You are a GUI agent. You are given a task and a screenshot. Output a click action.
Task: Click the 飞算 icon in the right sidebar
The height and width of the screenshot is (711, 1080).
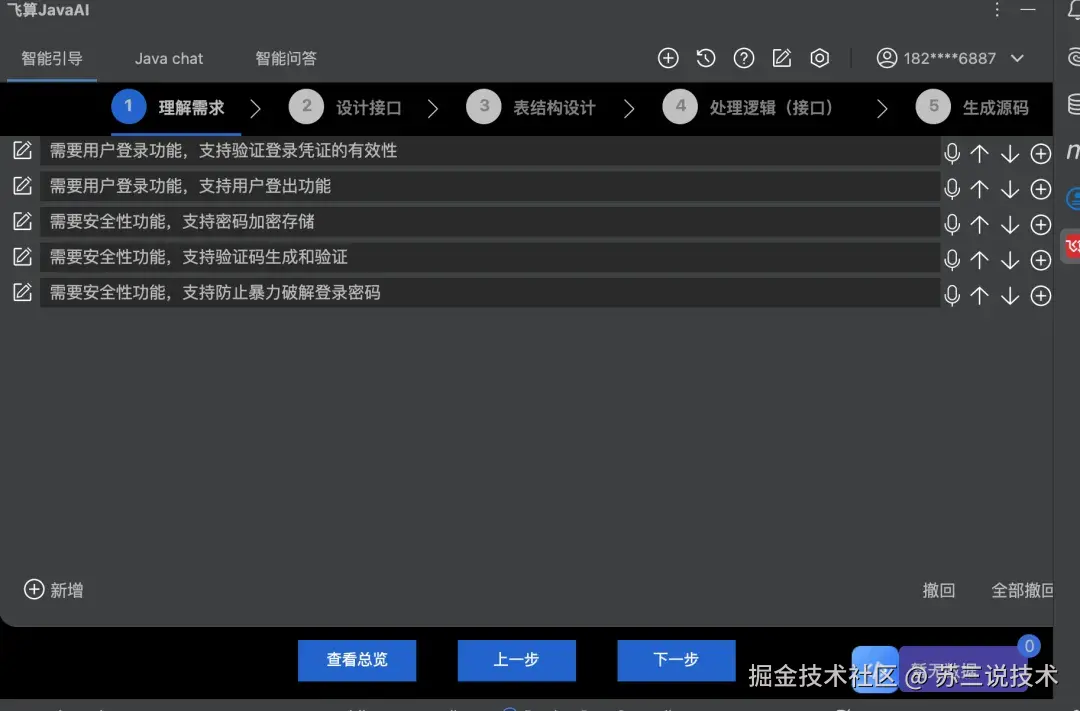click(x=1071, y=245)
